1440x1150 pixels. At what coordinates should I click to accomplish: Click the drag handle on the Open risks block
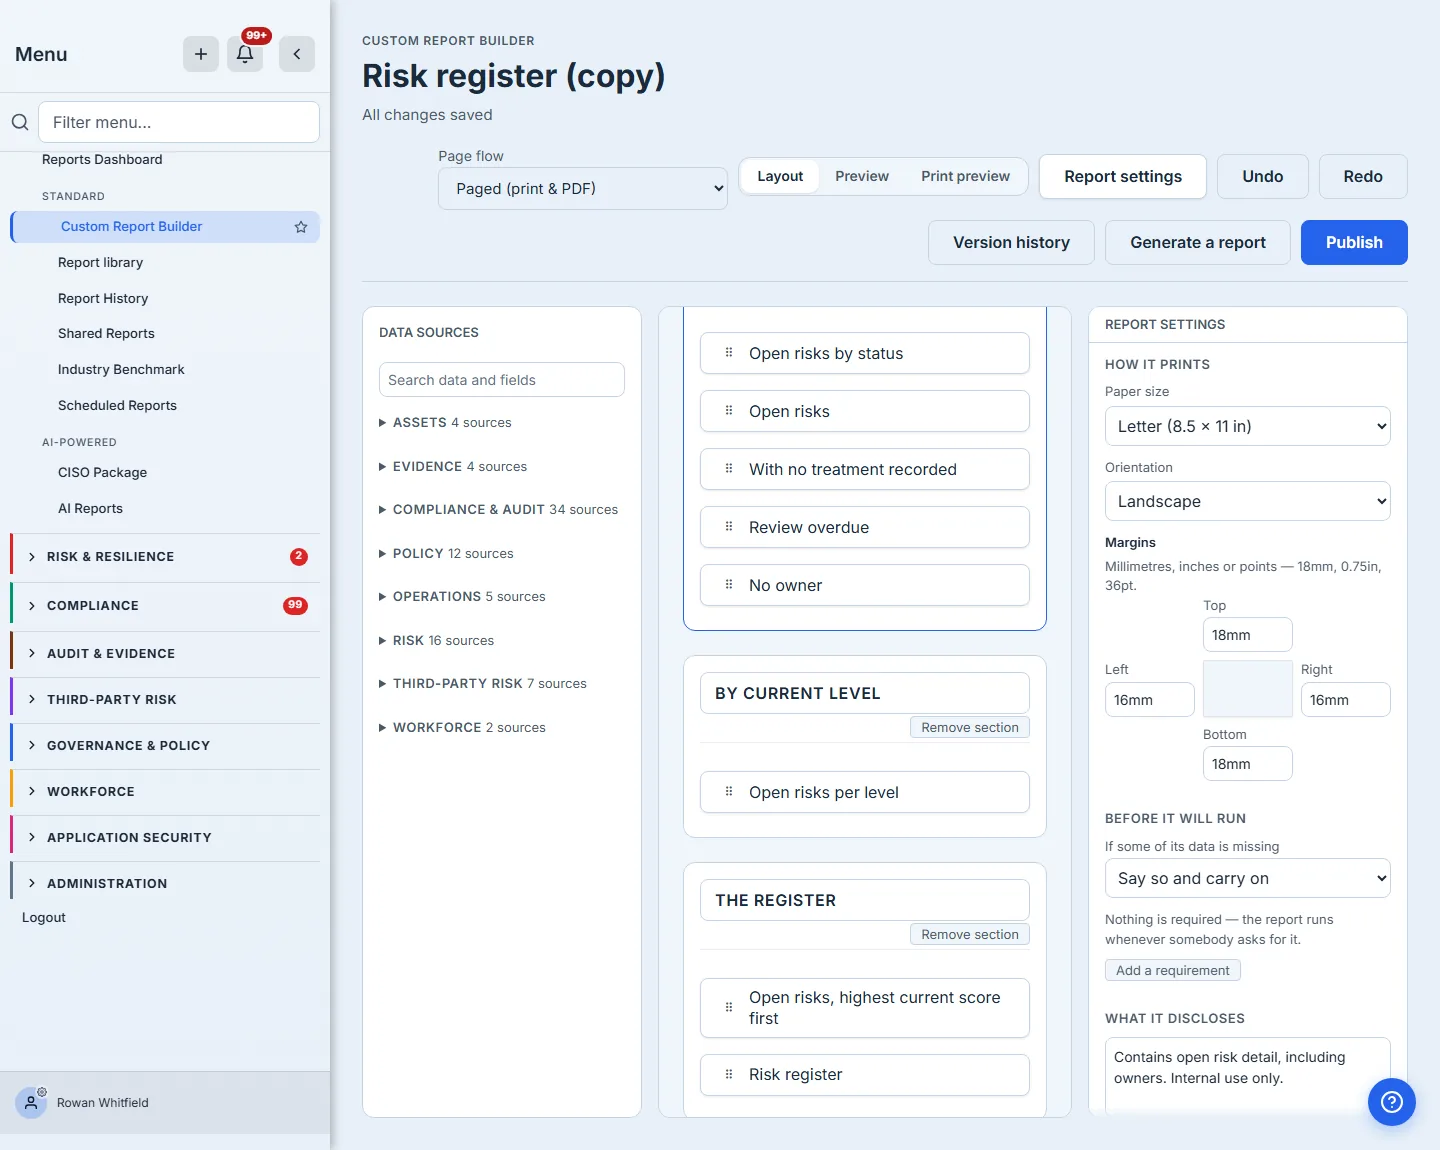pos(729,411)
